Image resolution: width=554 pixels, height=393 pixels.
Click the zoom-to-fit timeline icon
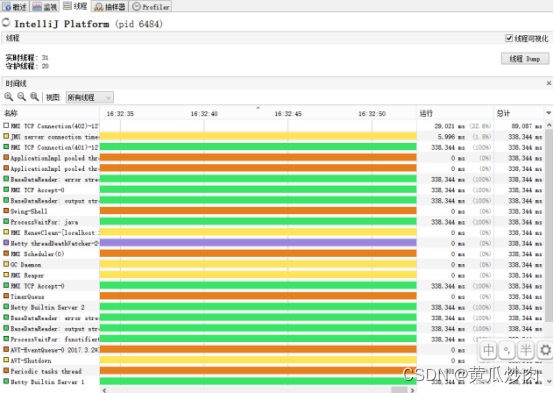click(34, 96)
